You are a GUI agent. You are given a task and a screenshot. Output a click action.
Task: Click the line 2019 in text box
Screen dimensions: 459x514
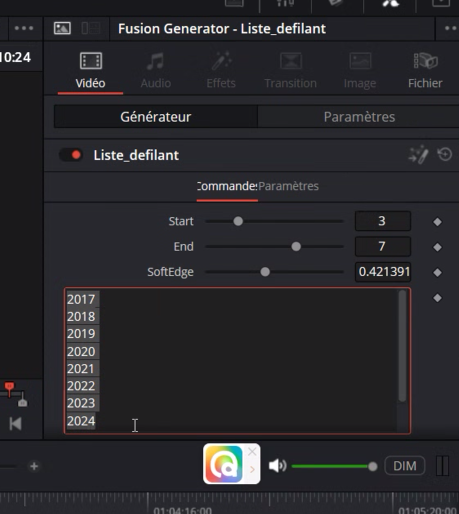(81, 334)
